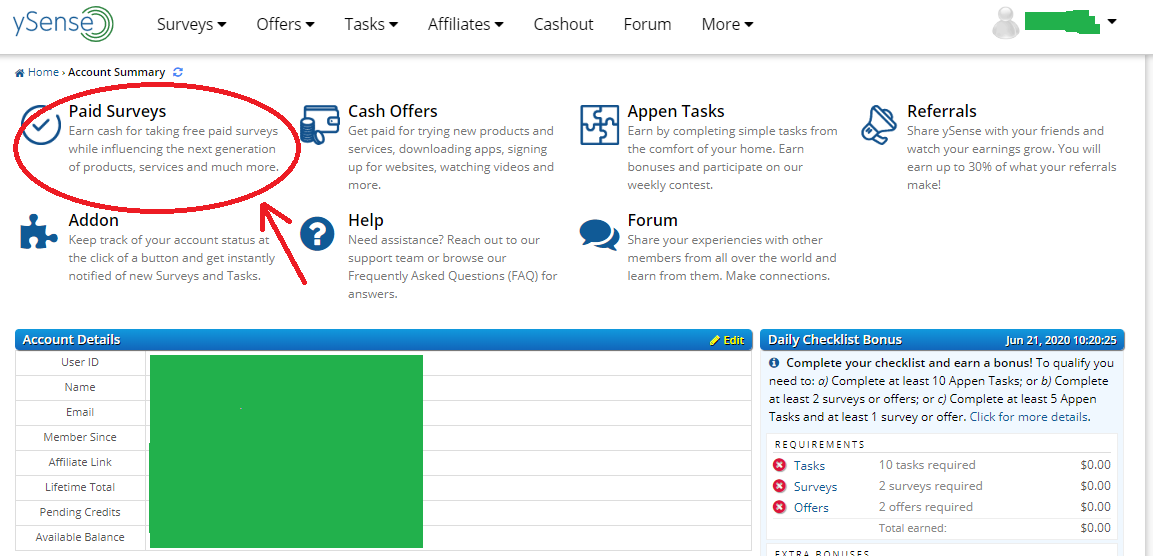Click the red X beside Offers requirement
Image resolution: width=1153 pixels, height=556 pixels.
[779, 507]
